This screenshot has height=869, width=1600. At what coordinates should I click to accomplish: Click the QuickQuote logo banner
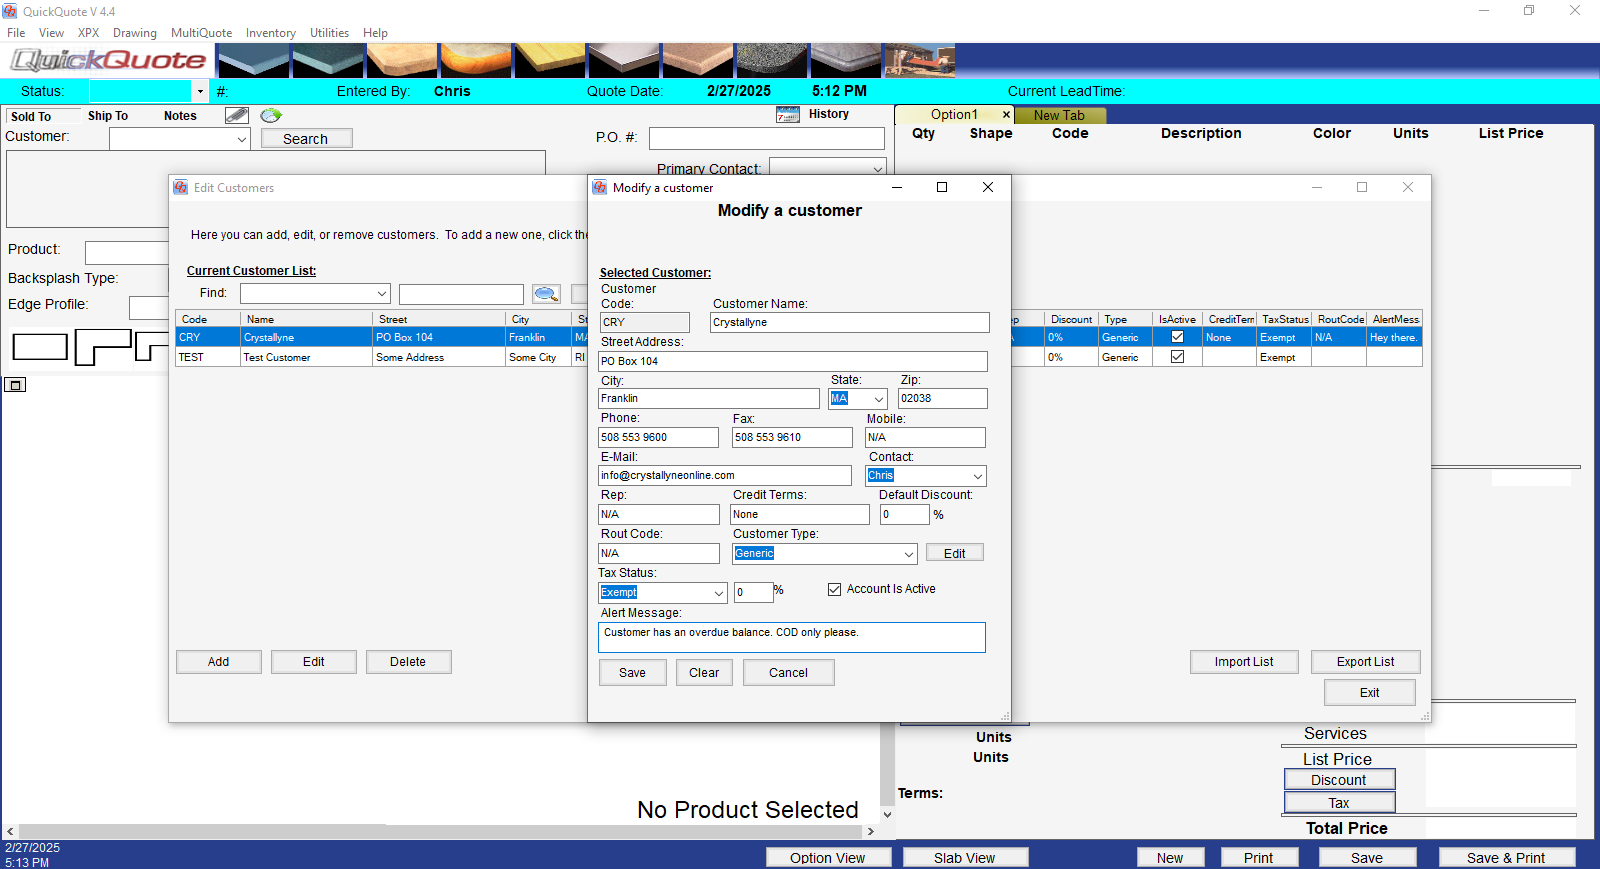click(x=108, y=61)
